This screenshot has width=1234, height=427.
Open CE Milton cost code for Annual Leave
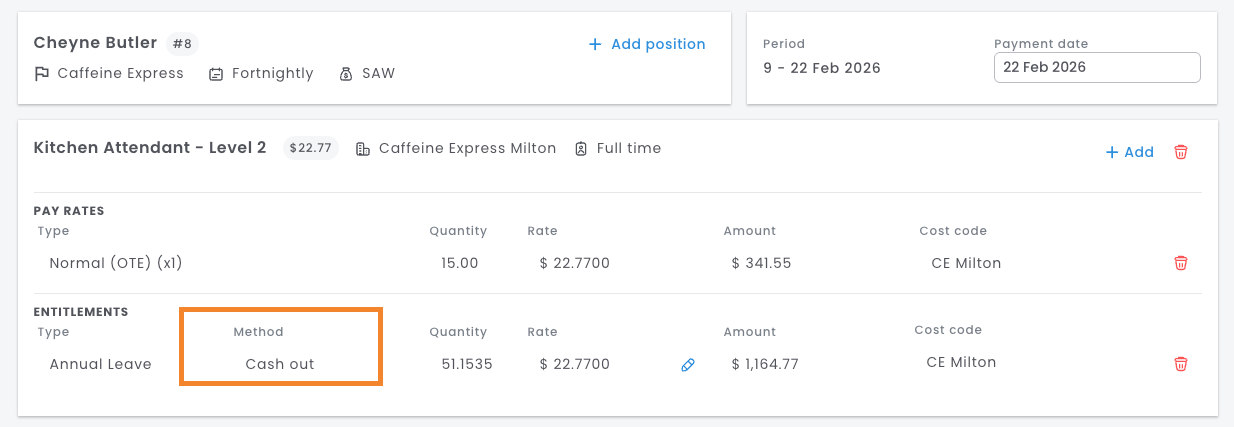962,362
